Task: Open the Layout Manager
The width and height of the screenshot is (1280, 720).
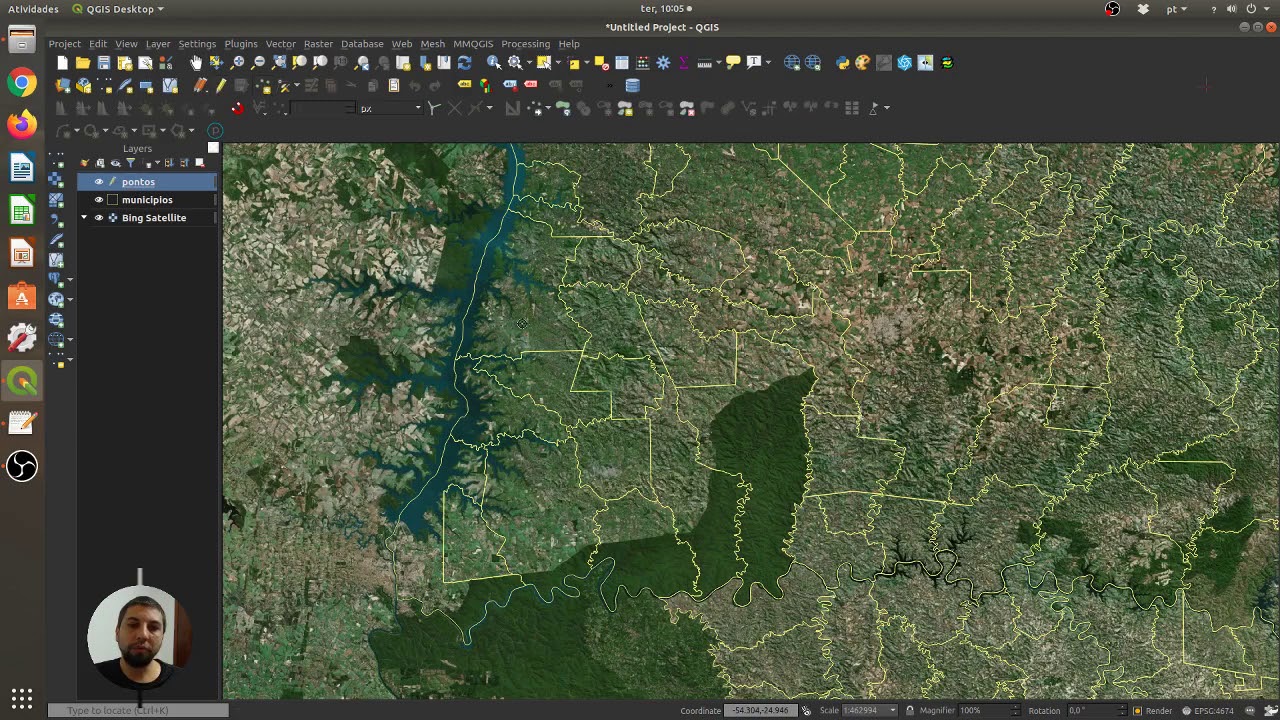Action: 145,62
